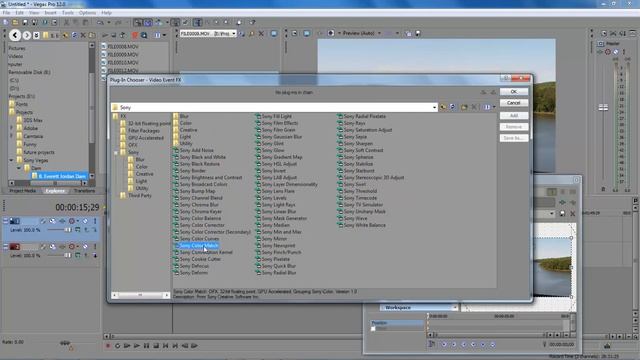Image resolution: width=640 pixels, height=360 pixels.
Task: Click the plug-in tree horizontal scrollbar
Action: coord(140,295)
